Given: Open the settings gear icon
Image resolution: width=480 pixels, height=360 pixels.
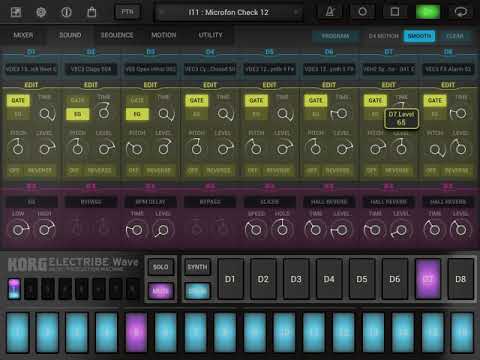Looking at the screenshot, I should 41,12.
